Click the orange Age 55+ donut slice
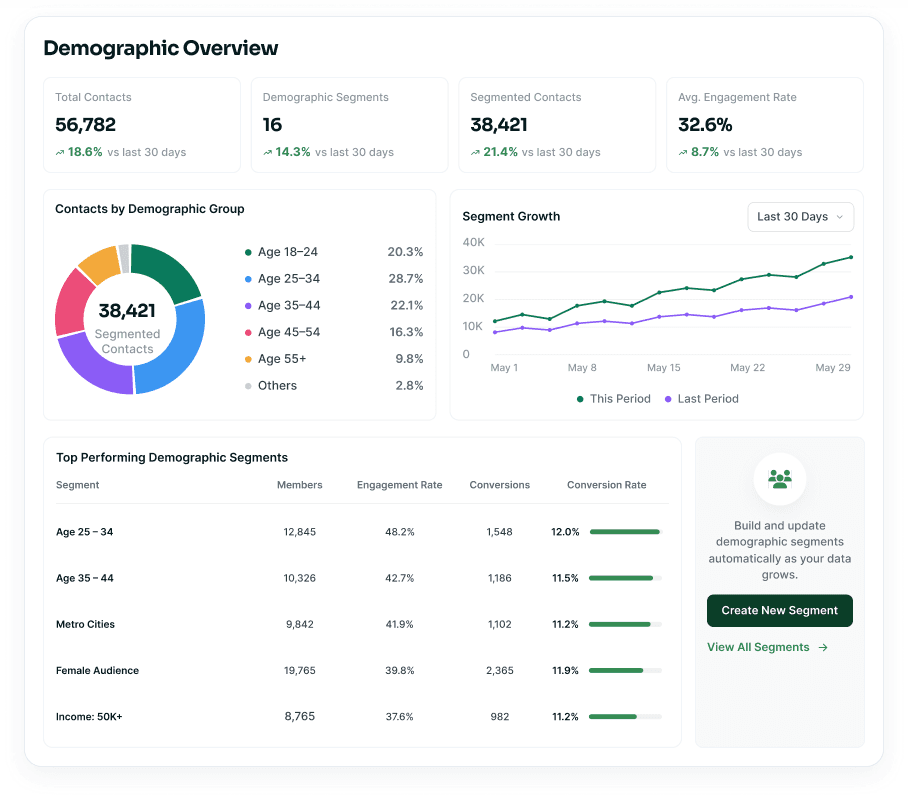908x799 pixels. 101,263
